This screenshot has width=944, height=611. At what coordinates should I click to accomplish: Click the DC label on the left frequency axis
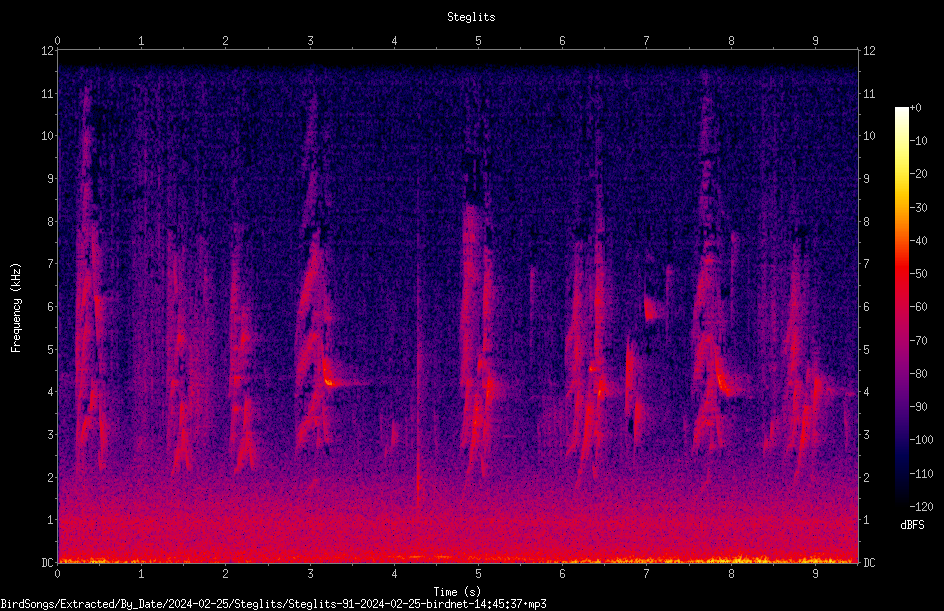click(x=47, y=562)
